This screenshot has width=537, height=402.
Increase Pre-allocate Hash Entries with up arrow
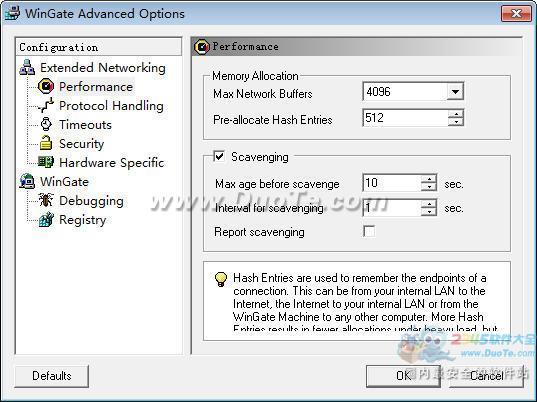point(456,114)
